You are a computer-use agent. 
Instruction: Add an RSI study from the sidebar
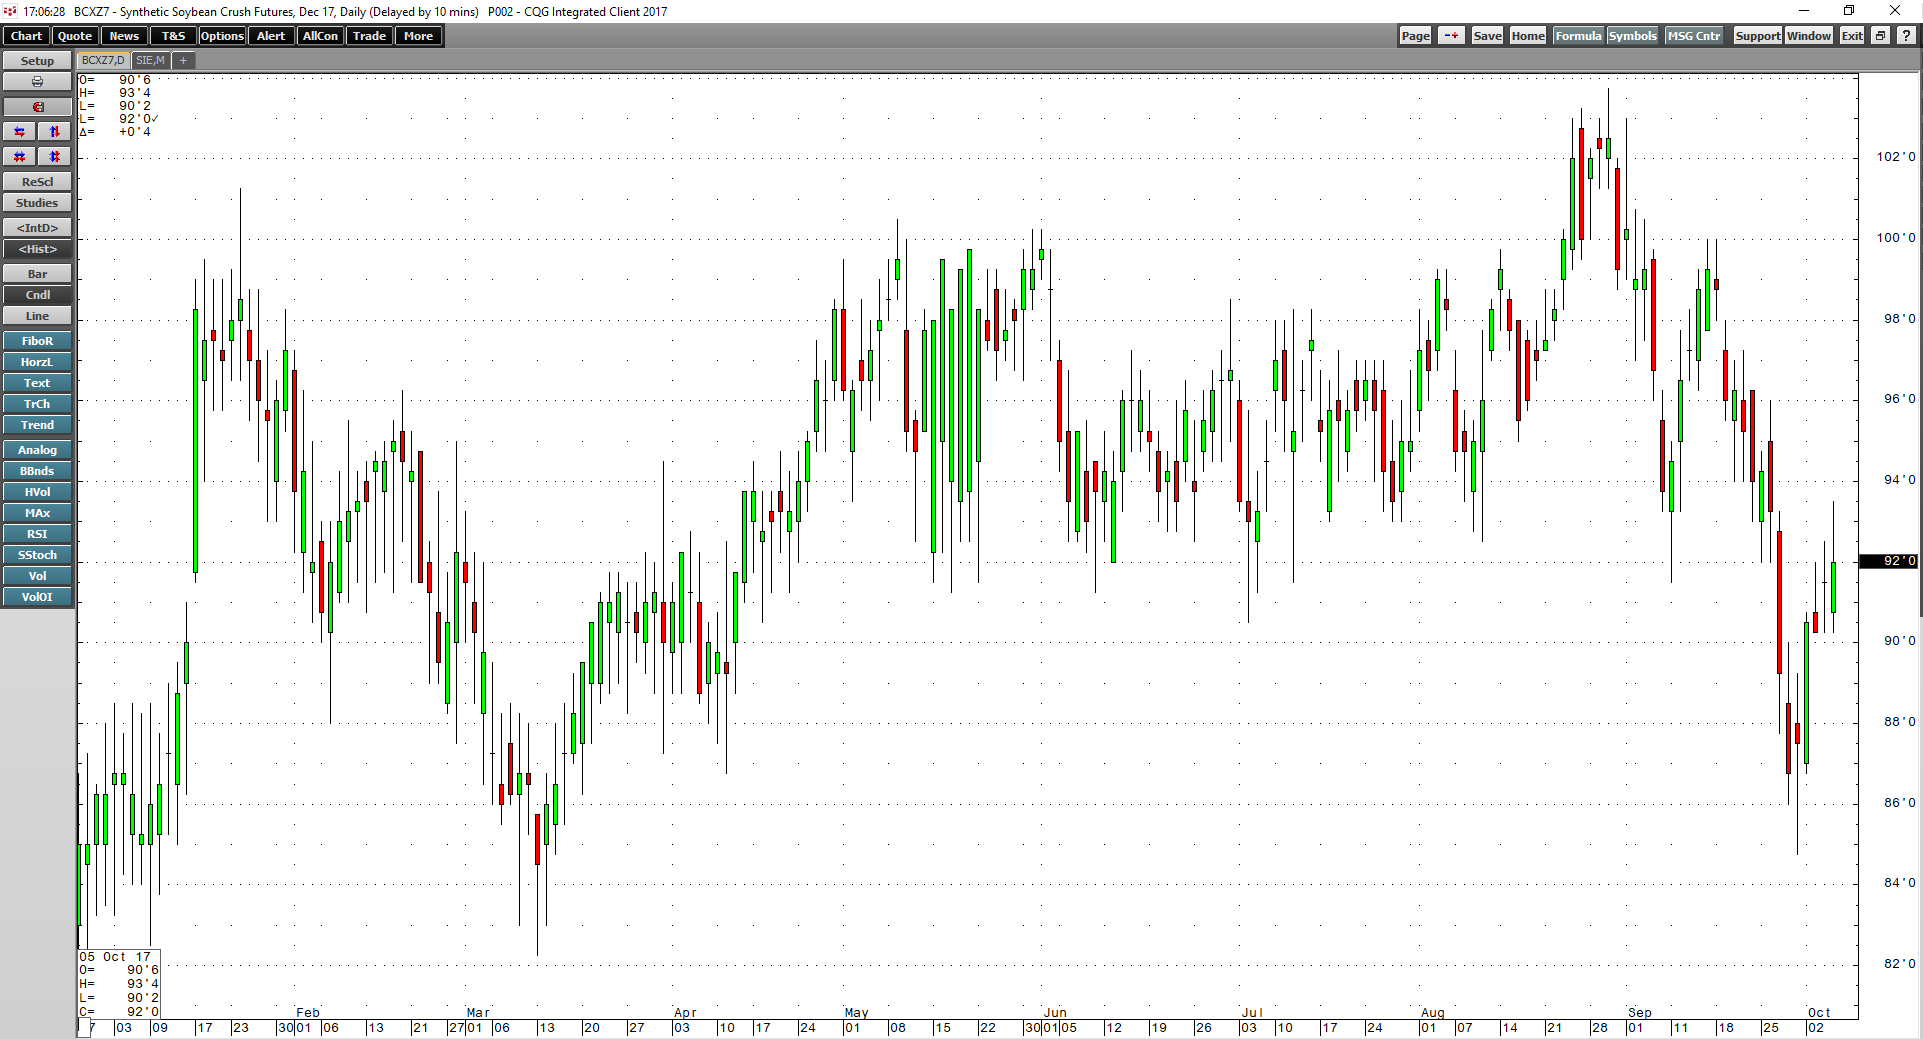click(x=37, y=533)
